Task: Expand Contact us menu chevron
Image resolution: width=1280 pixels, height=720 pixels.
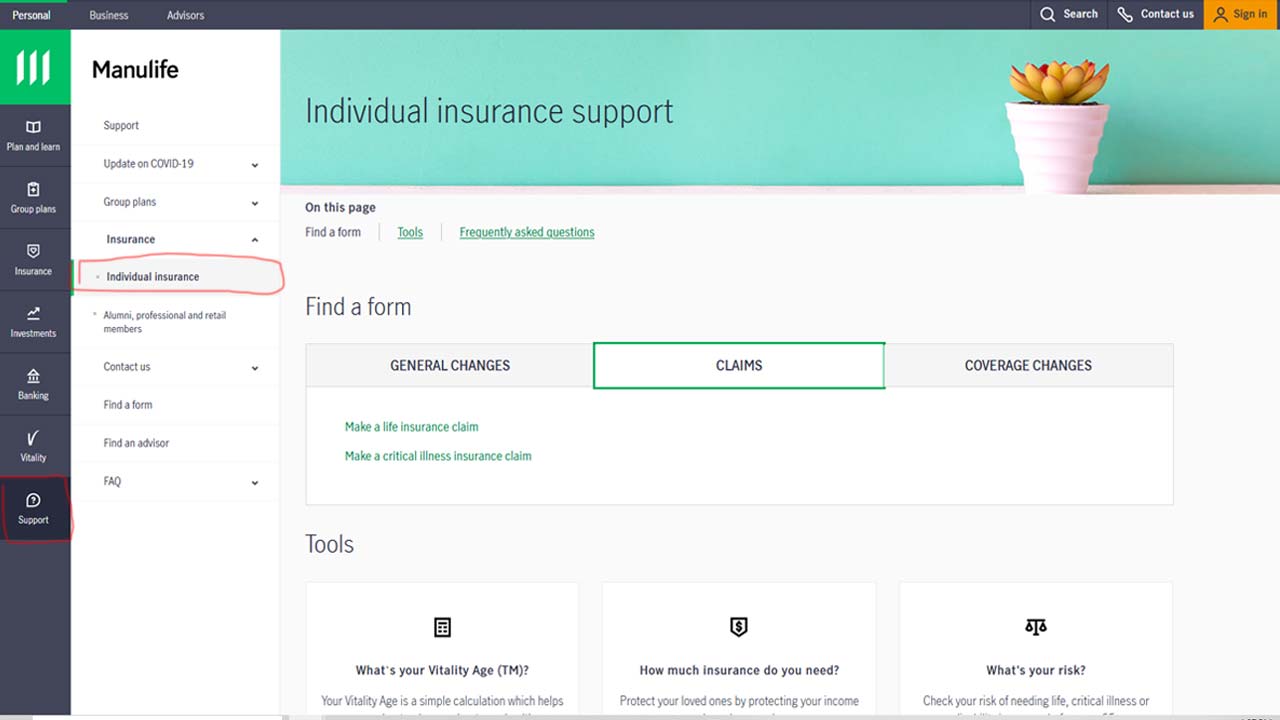Action: (x=254, y=368)
